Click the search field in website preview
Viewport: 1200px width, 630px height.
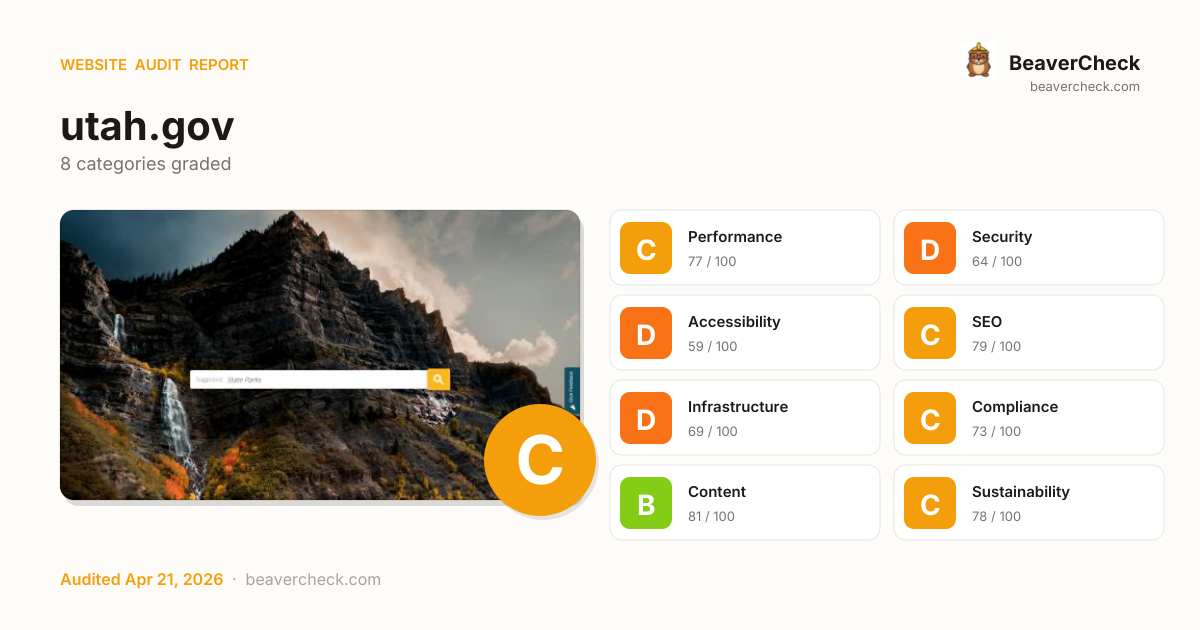[x=308, y=380]
